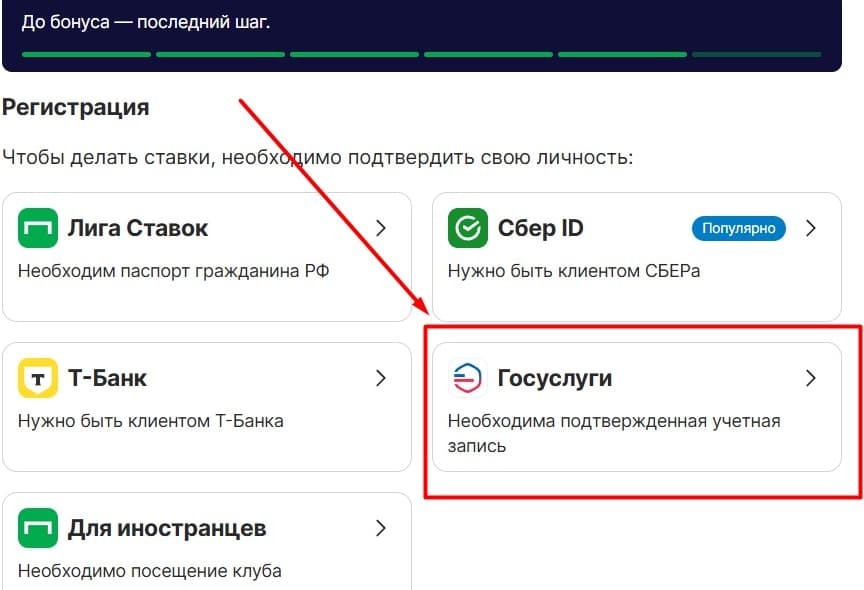Open the Для иностранцев chevron arrow
The width and height of the screenshot is (864, 590).
[x=380, y=528]
